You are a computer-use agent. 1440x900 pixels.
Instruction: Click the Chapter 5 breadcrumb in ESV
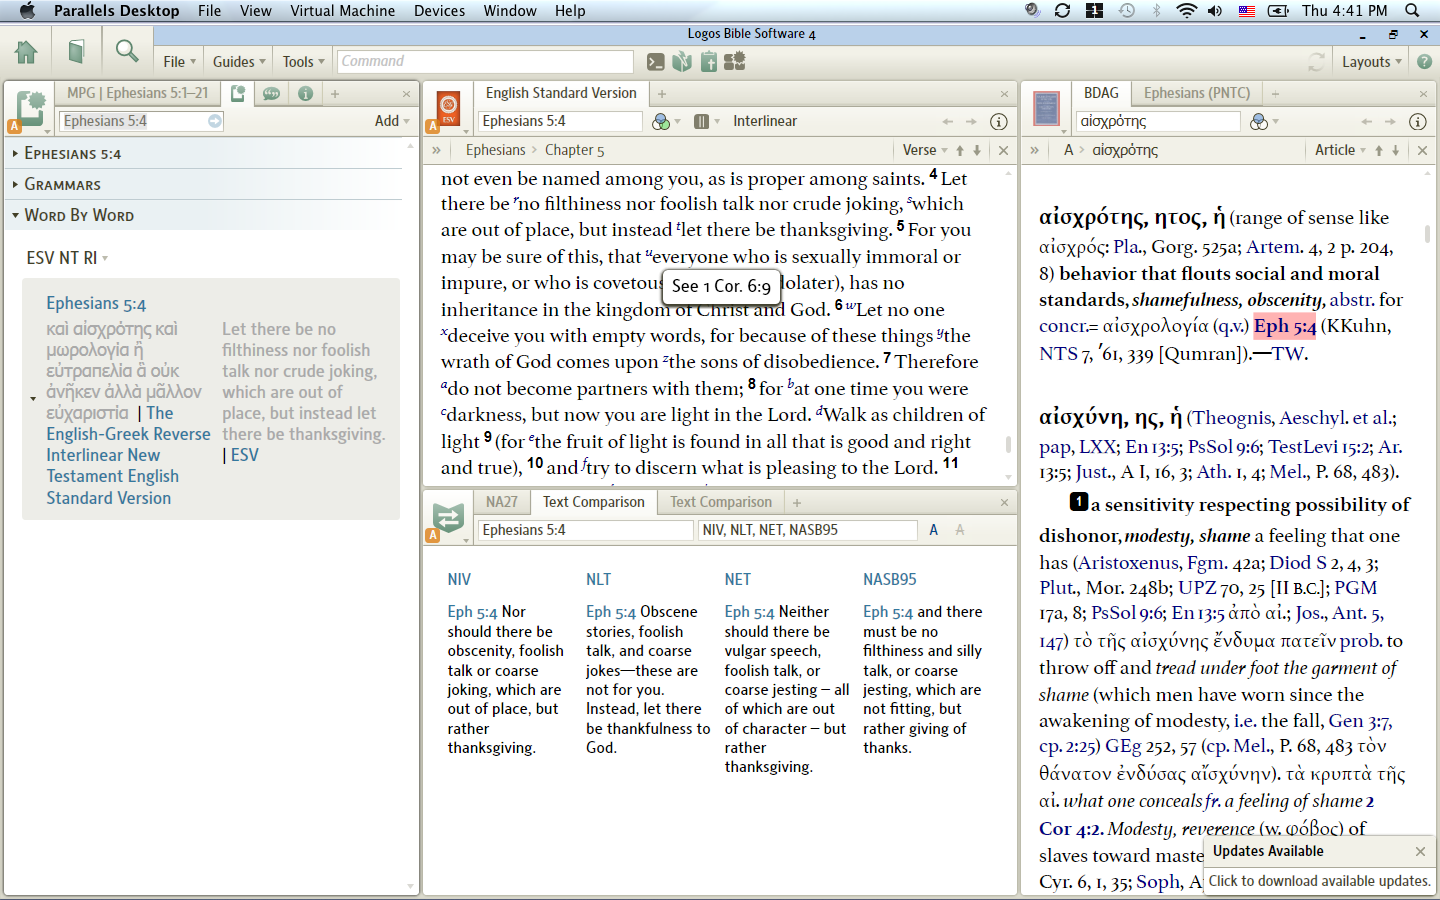[x=574, y=150]
